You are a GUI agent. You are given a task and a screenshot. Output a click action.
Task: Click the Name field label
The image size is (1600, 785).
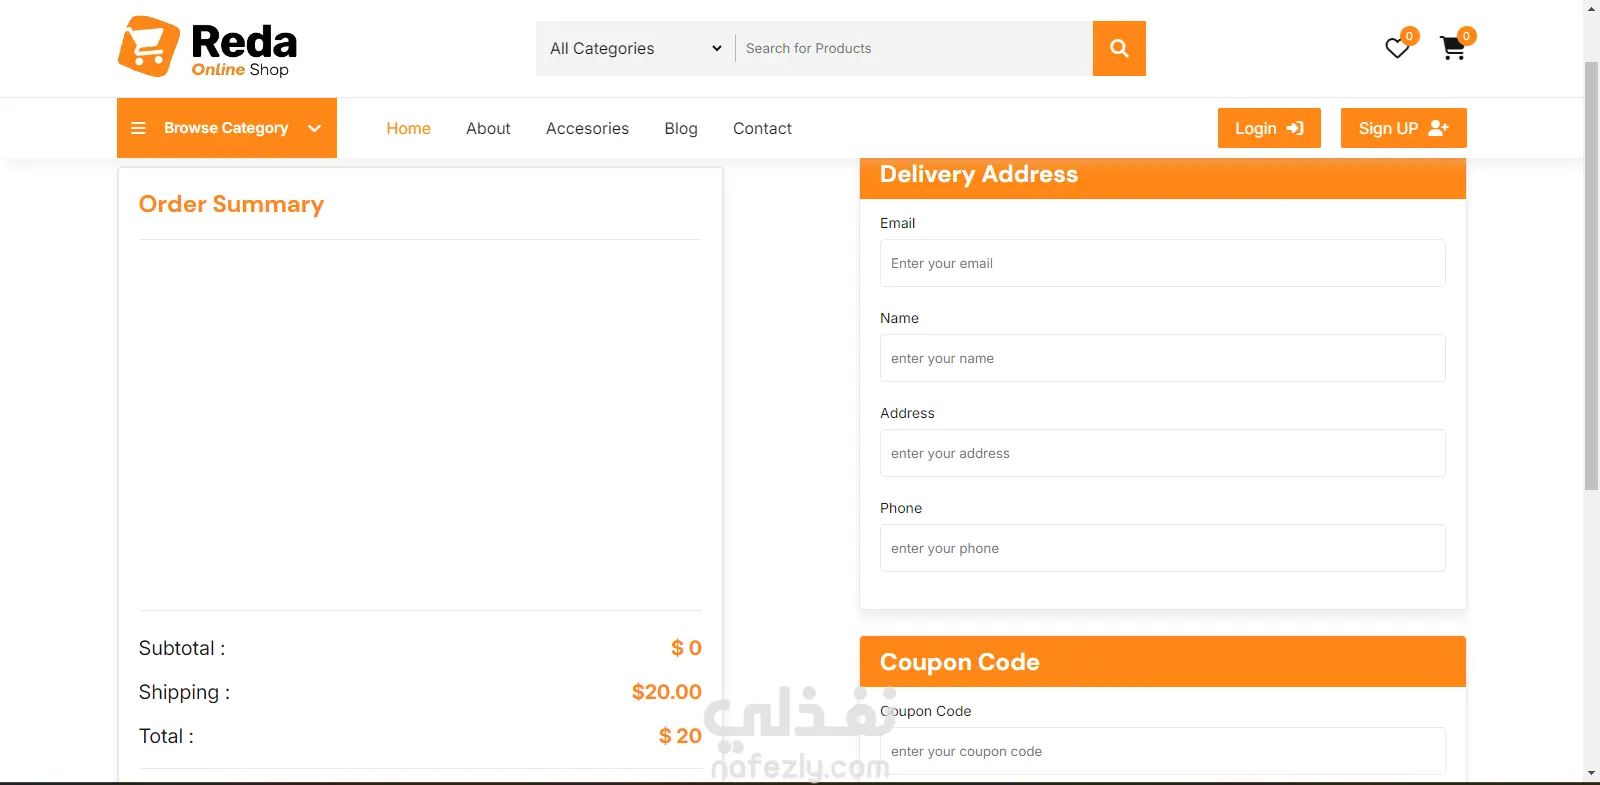pyautogui.click(x=899, y=318)
